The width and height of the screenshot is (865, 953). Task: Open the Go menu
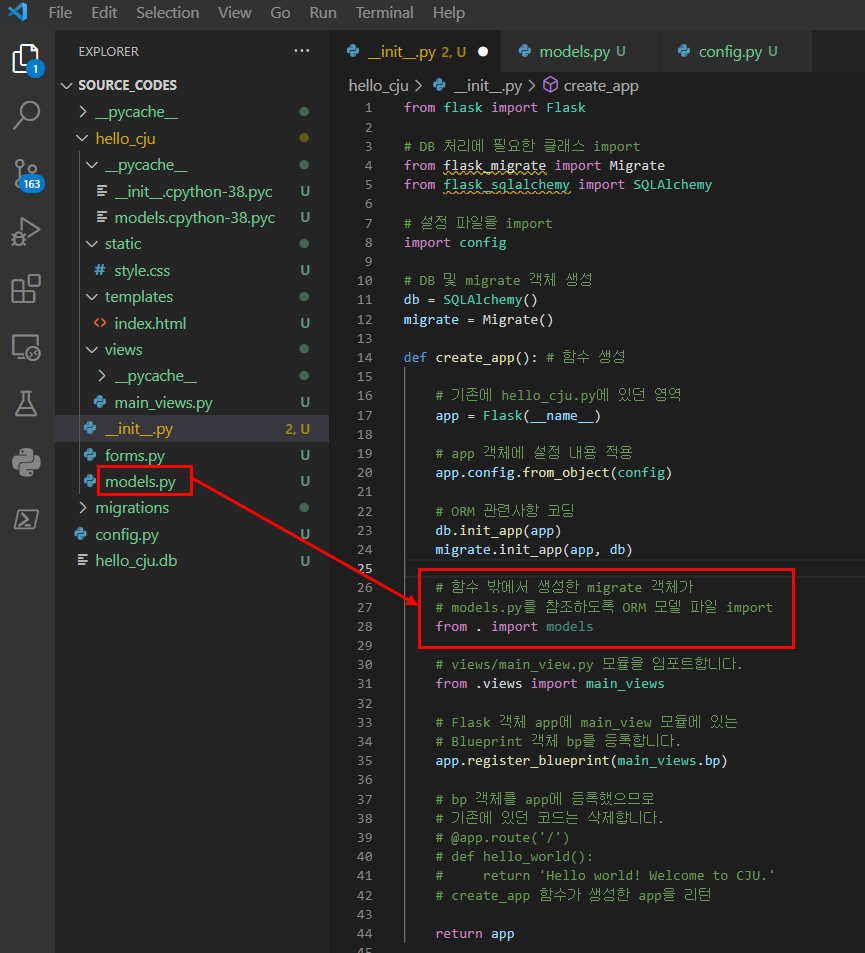tap(280, 13)
